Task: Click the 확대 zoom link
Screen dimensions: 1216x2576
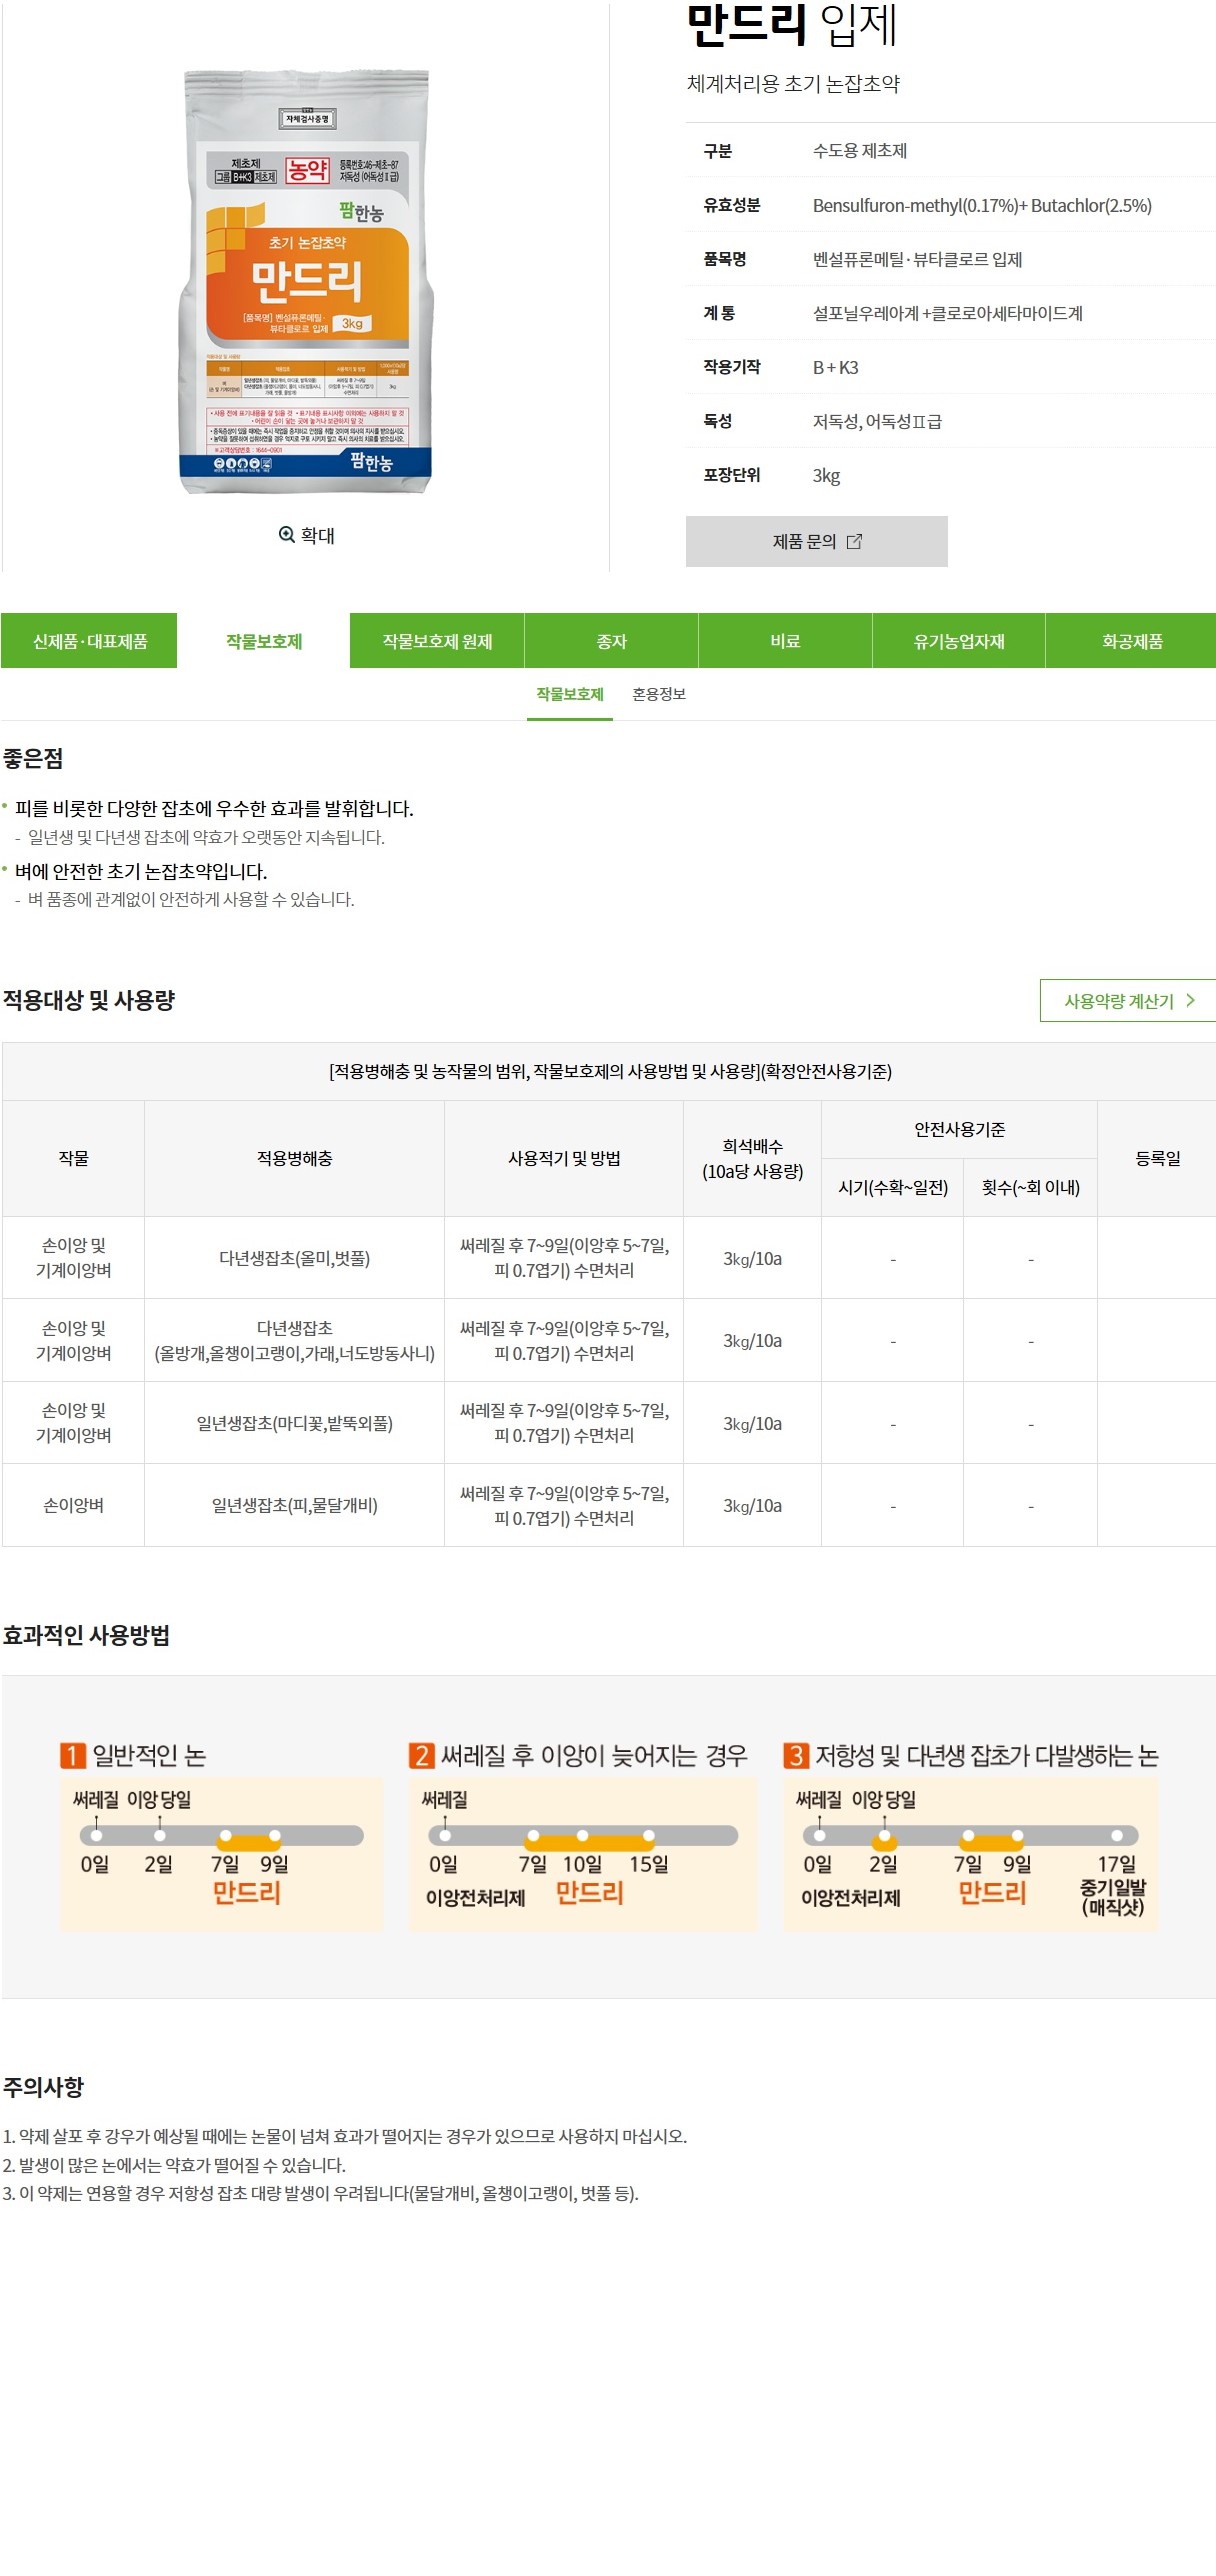Action: tap(307, 535)
